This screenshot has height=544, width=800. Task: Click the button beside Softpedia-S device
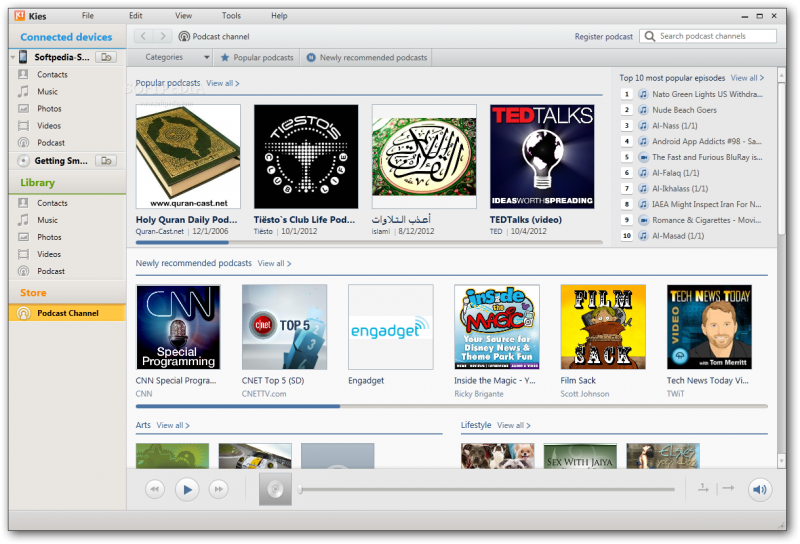point(106,57)
